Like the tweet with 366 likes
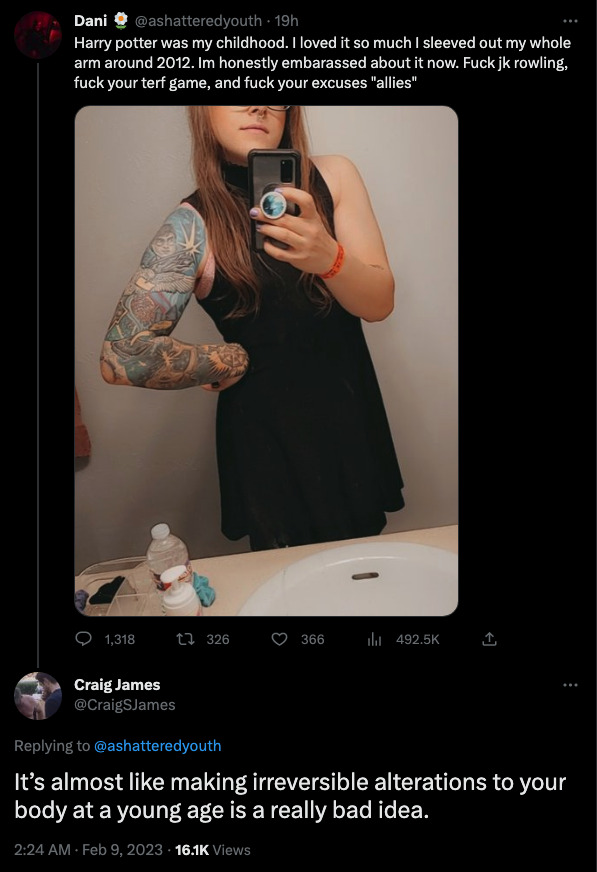The height and width of the screenshot is (872, 597). pos(279,639)
